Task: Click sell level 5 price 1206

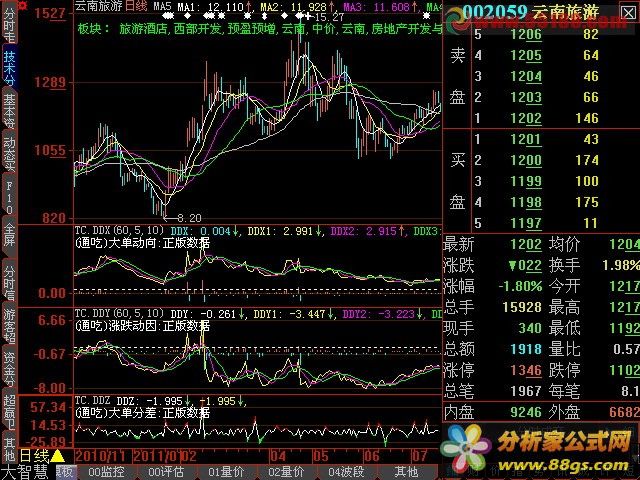Action: (x=526, y=34)
